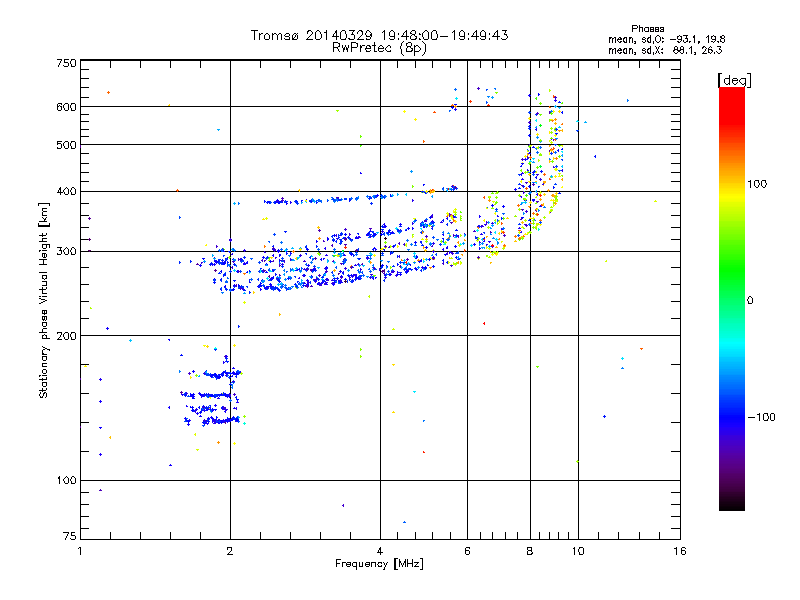800x600 pixels.
Task: Click the '-100' colorbar tick label
Action: [x=761, y=417]
